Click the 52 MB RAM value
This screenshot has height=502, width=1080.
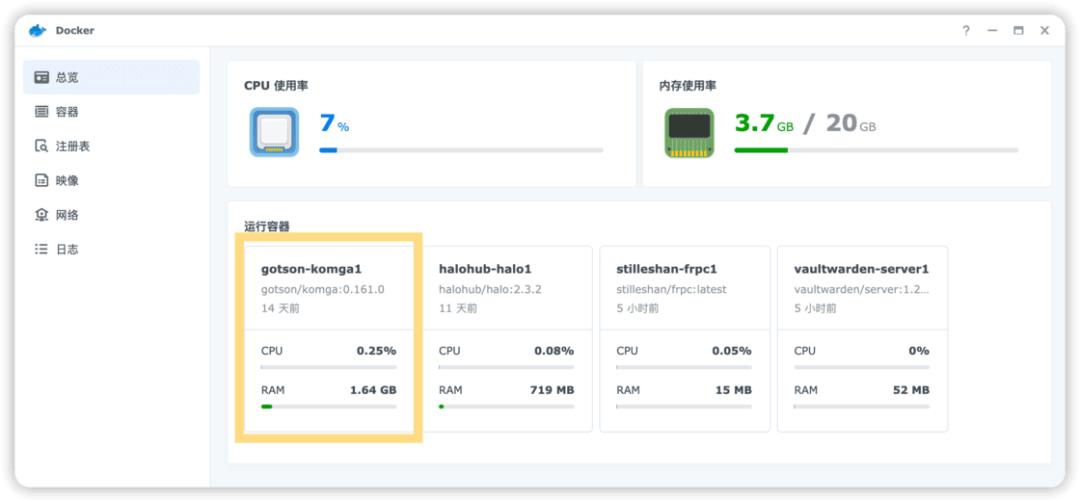tap(911, 390)
